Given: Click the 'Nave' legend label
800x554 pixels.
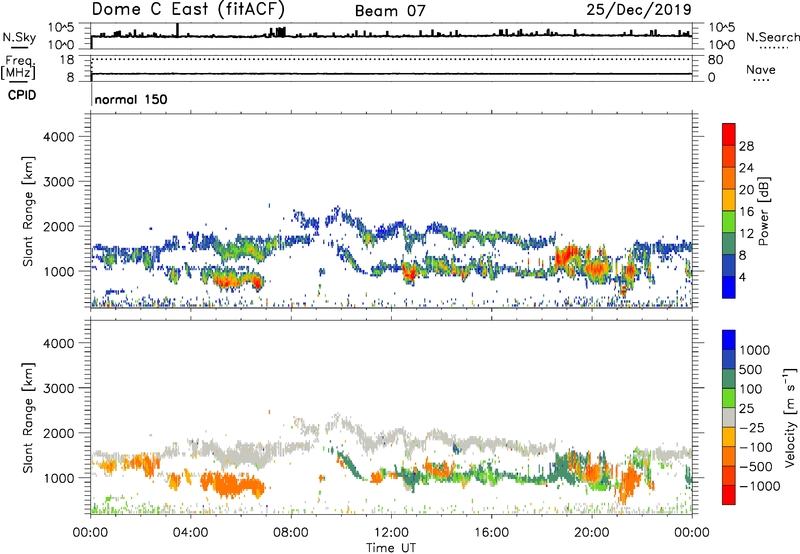Looking at the screenshot, I should point(761,69).
